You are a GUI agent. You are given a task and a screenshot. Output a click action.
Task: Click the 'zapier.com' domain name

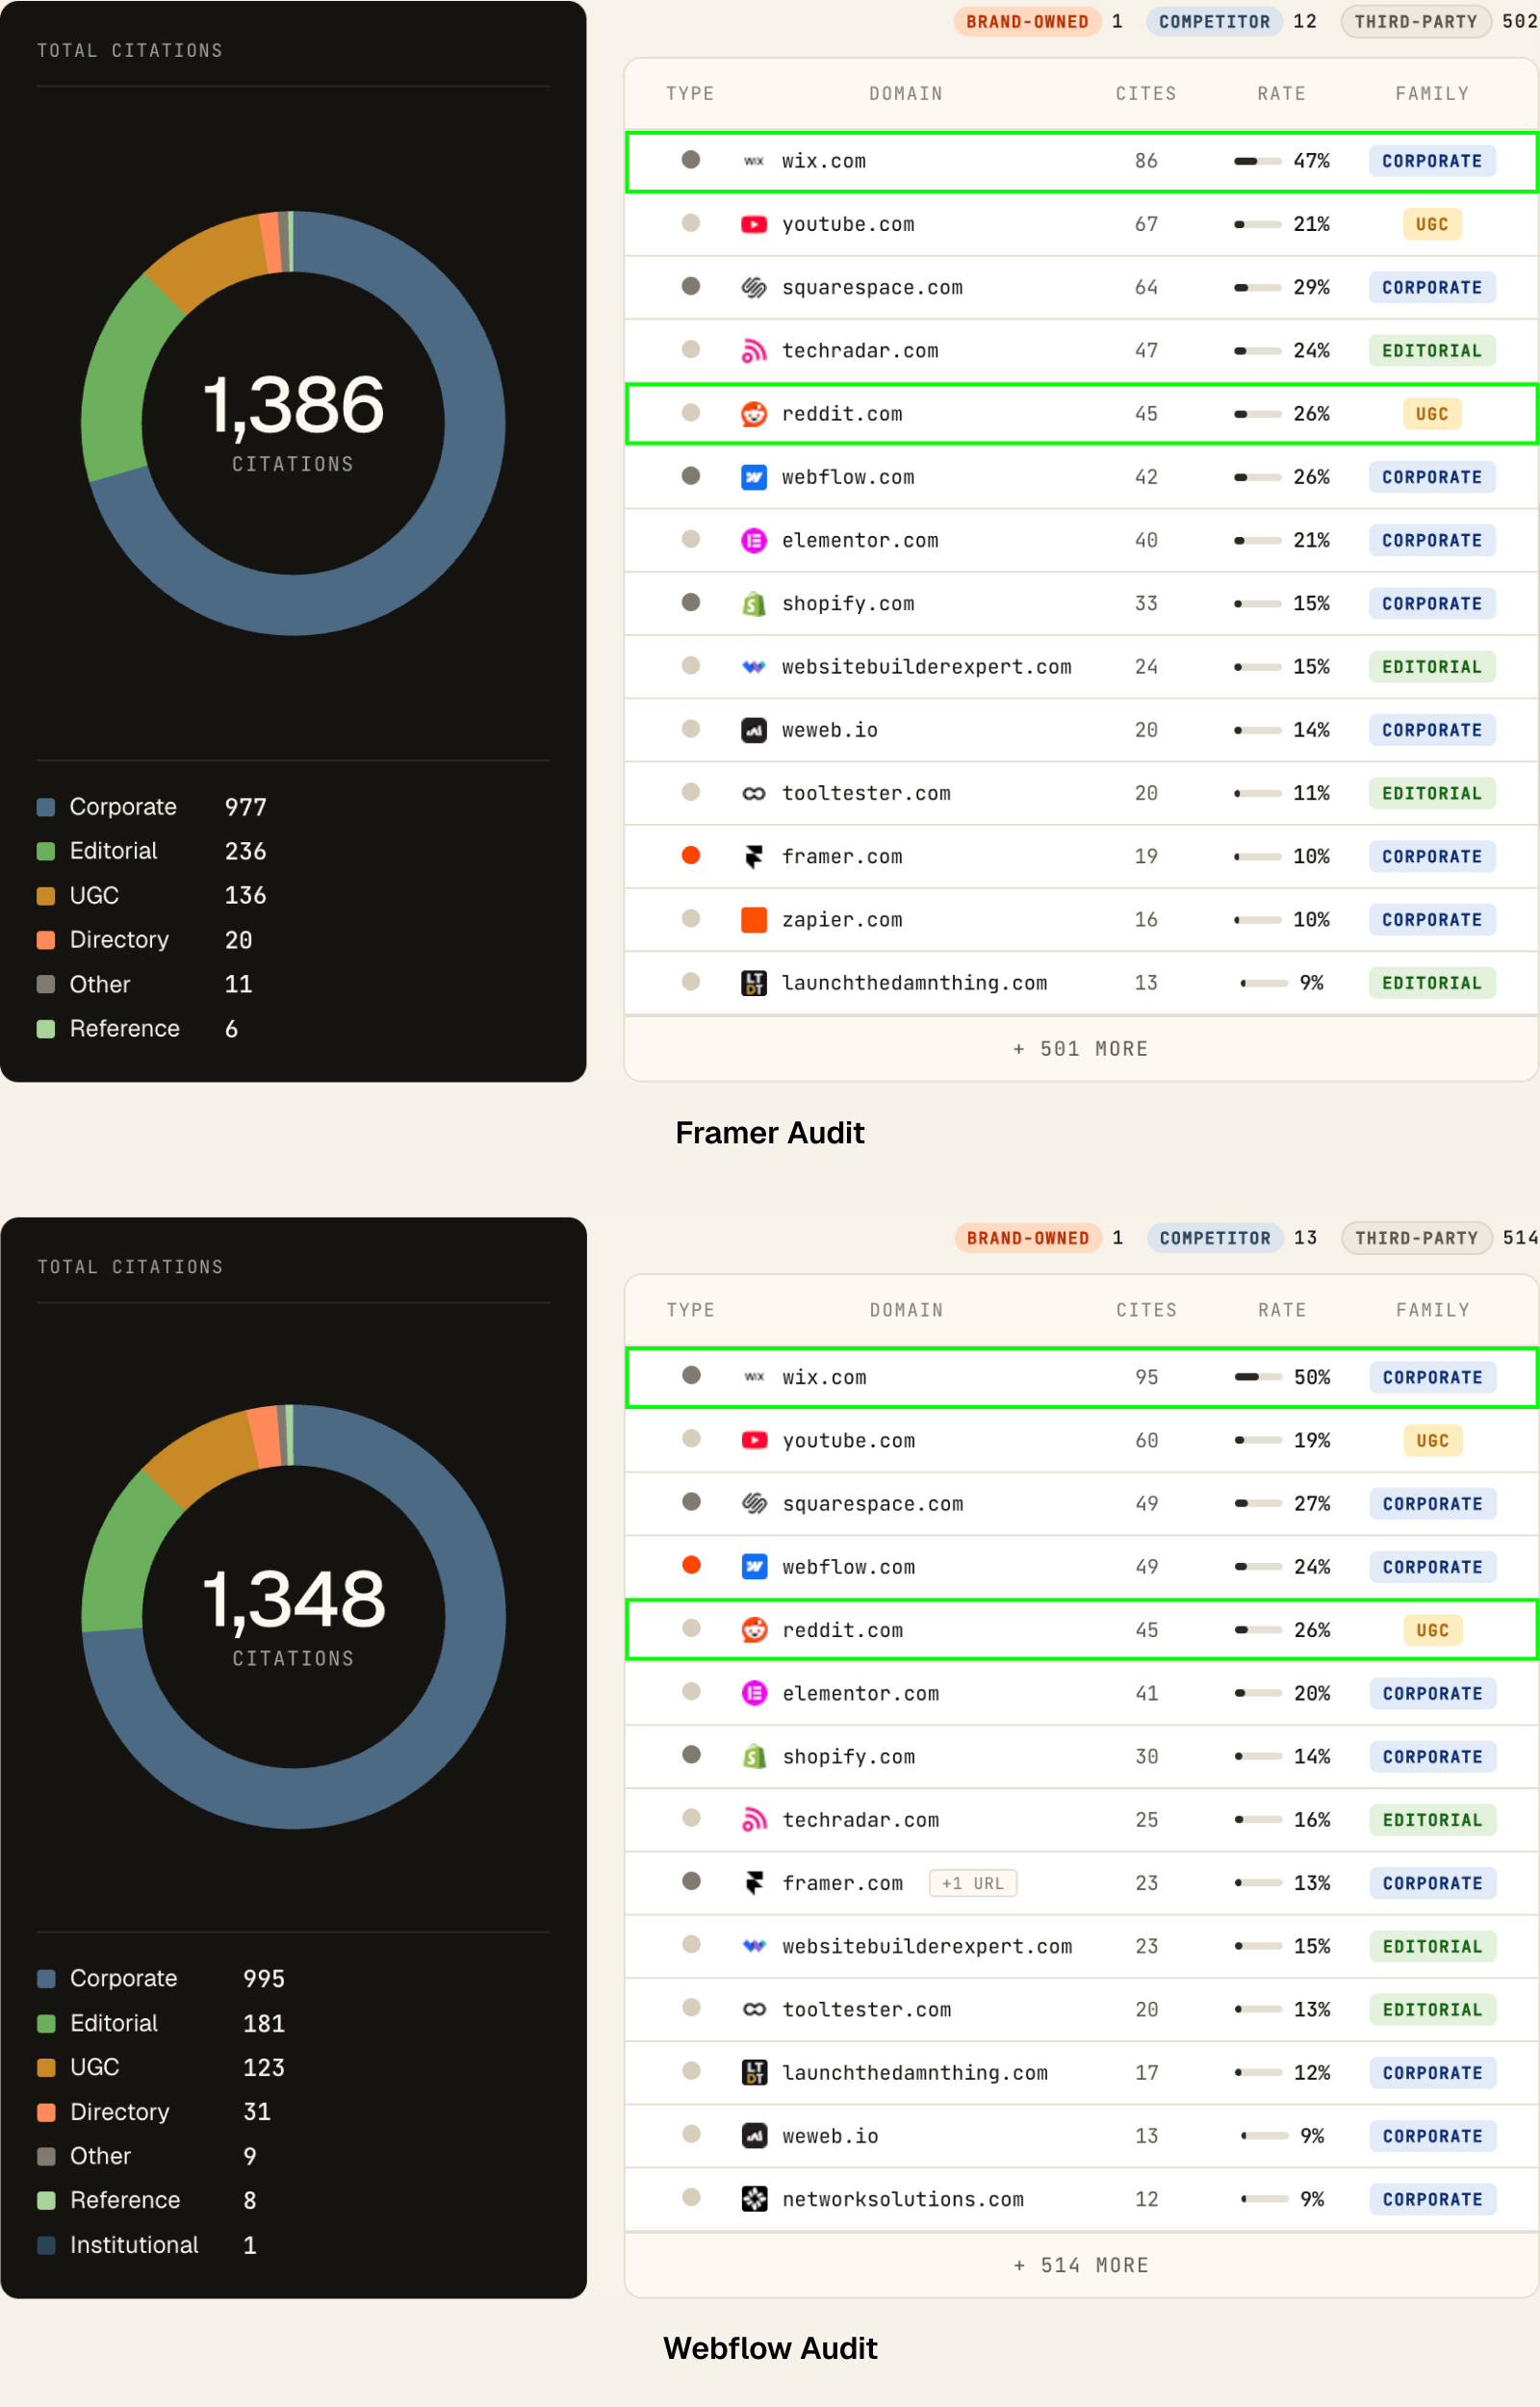(842, 920)
